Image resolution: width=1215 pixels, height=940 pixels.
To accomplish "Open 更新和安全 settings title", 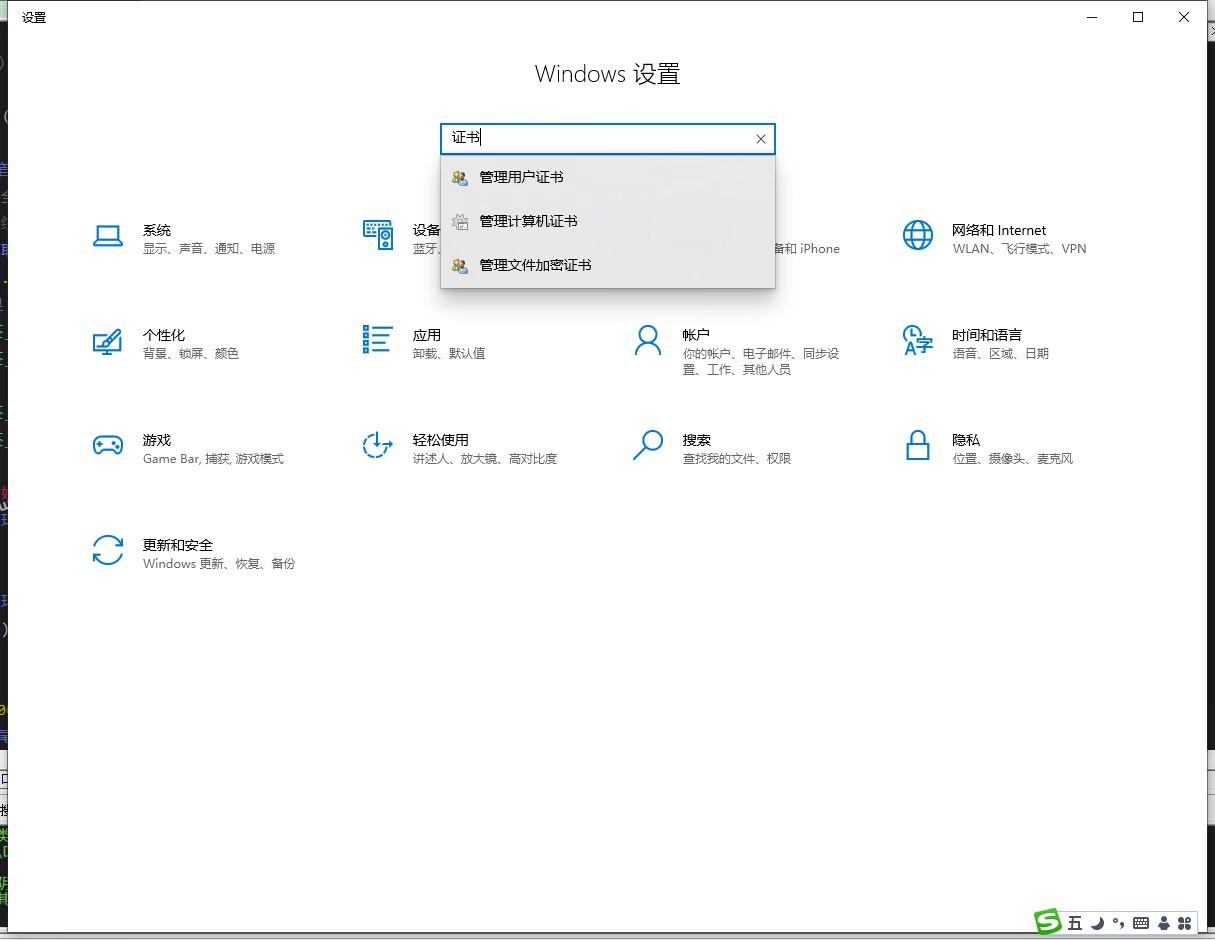I will pos(178,545).
